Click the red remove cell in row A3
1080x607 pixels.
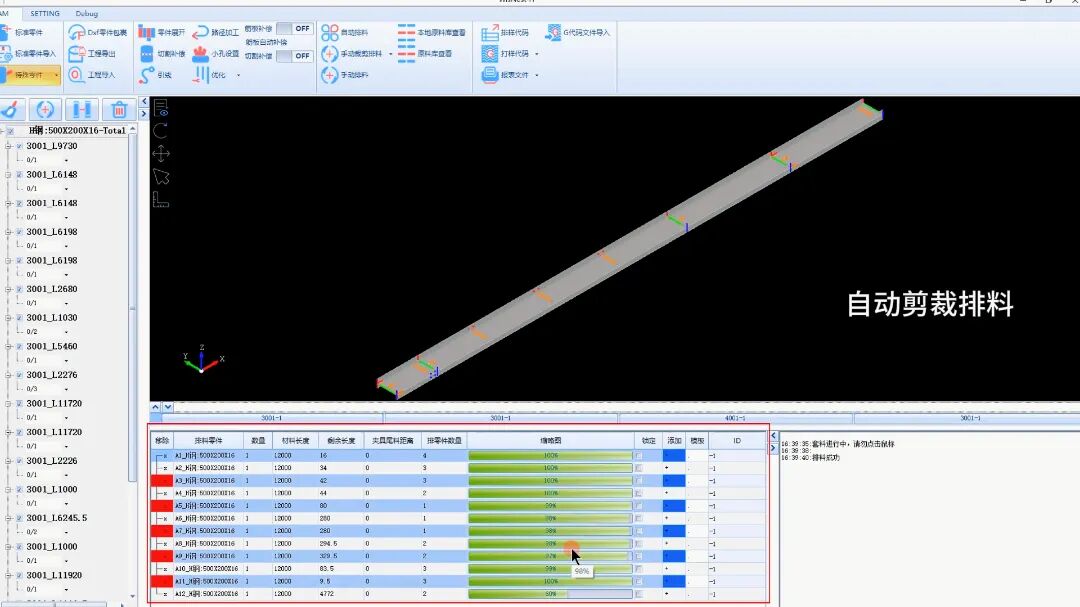(x=163, y=481)
